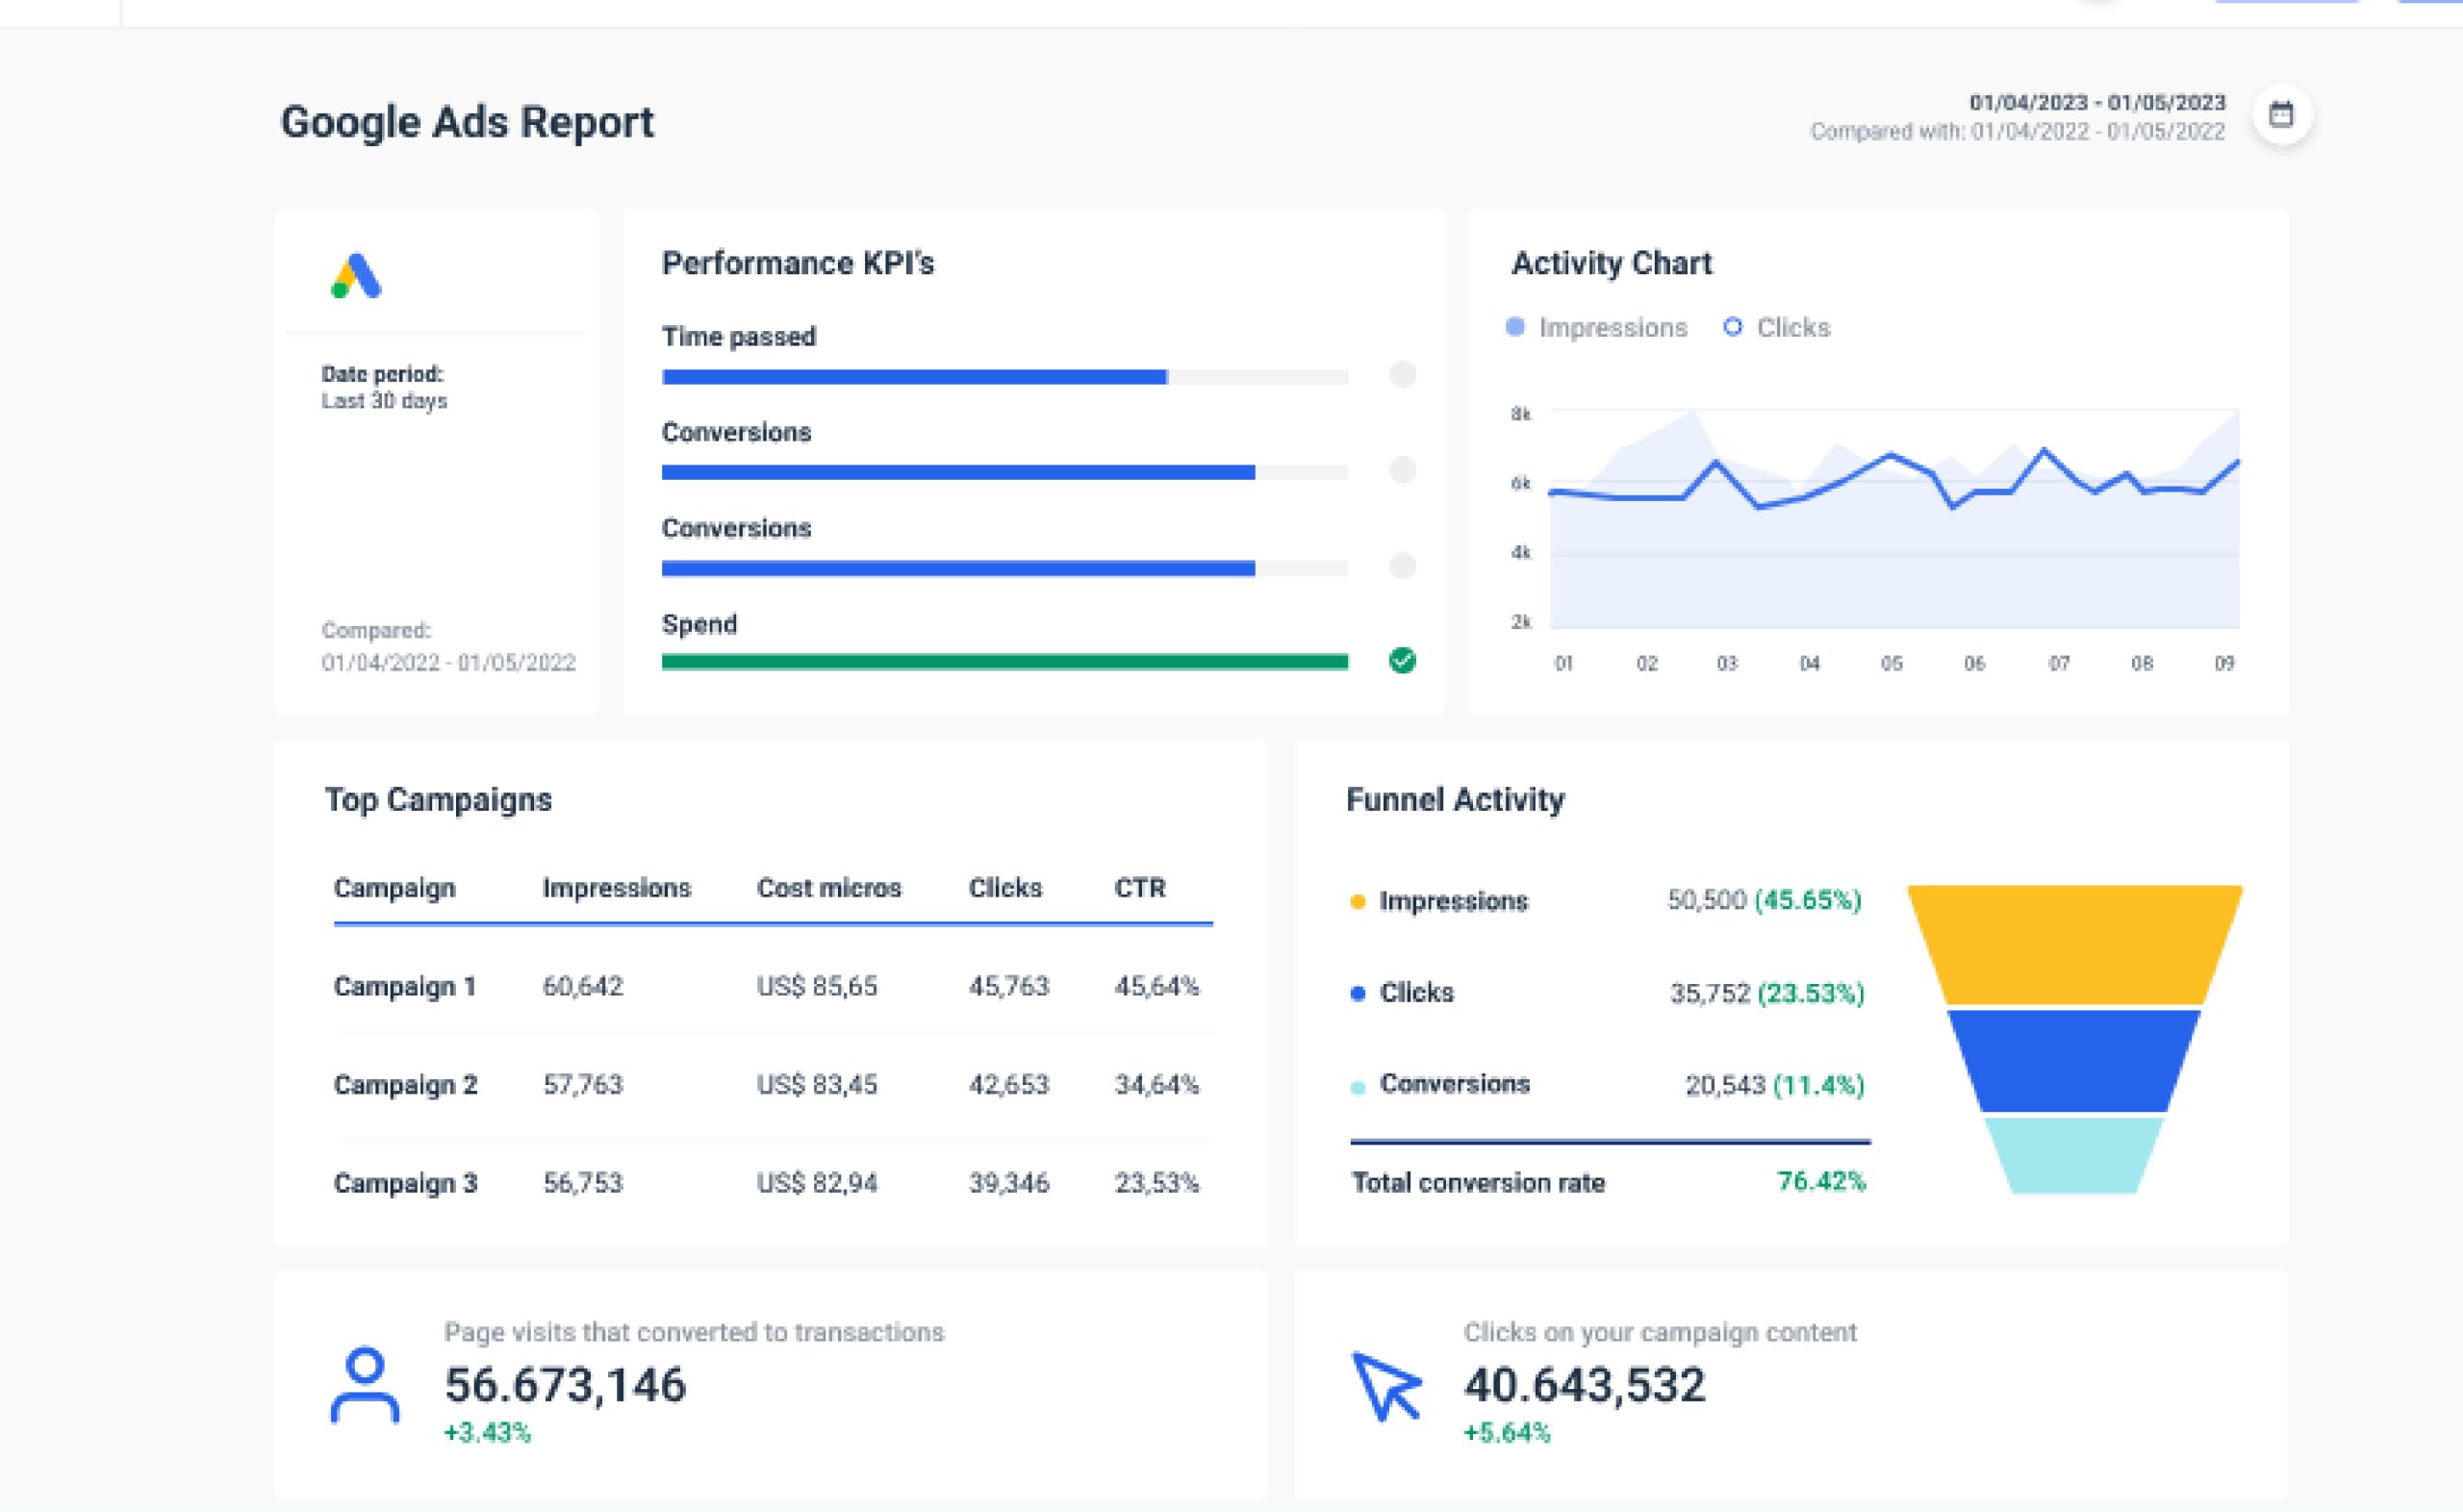Sort by the Campaign column header
This screenshot has height=1512, width=2463.
pyautogui.click(x=394, y=888)
